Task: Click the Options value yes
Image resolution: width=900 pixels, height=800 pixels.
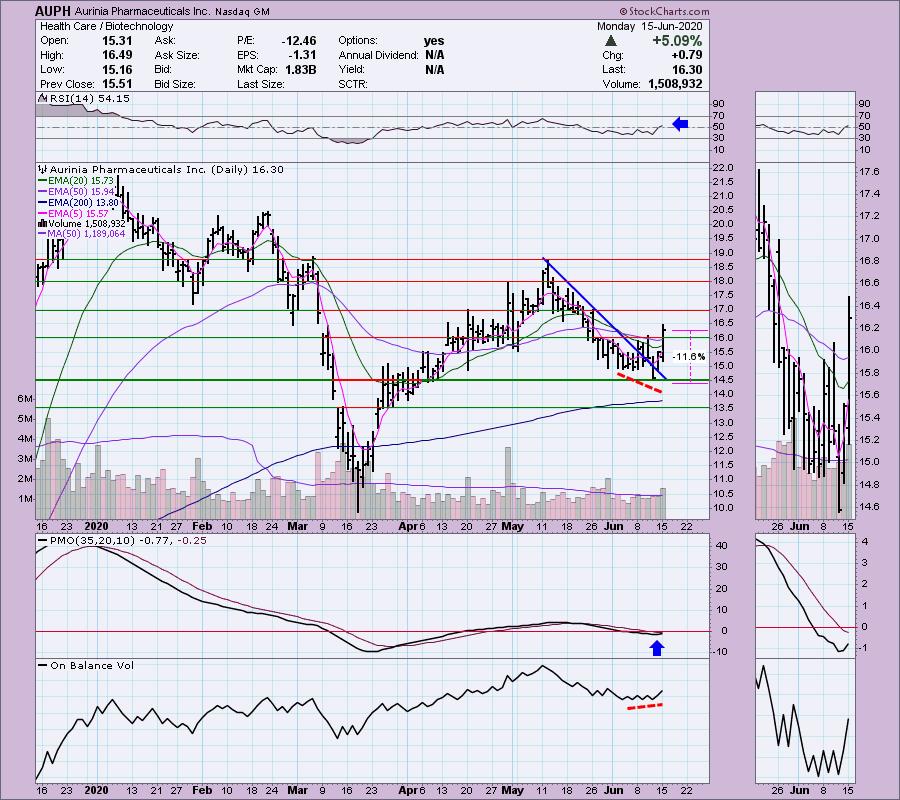Action: point(433,41)
